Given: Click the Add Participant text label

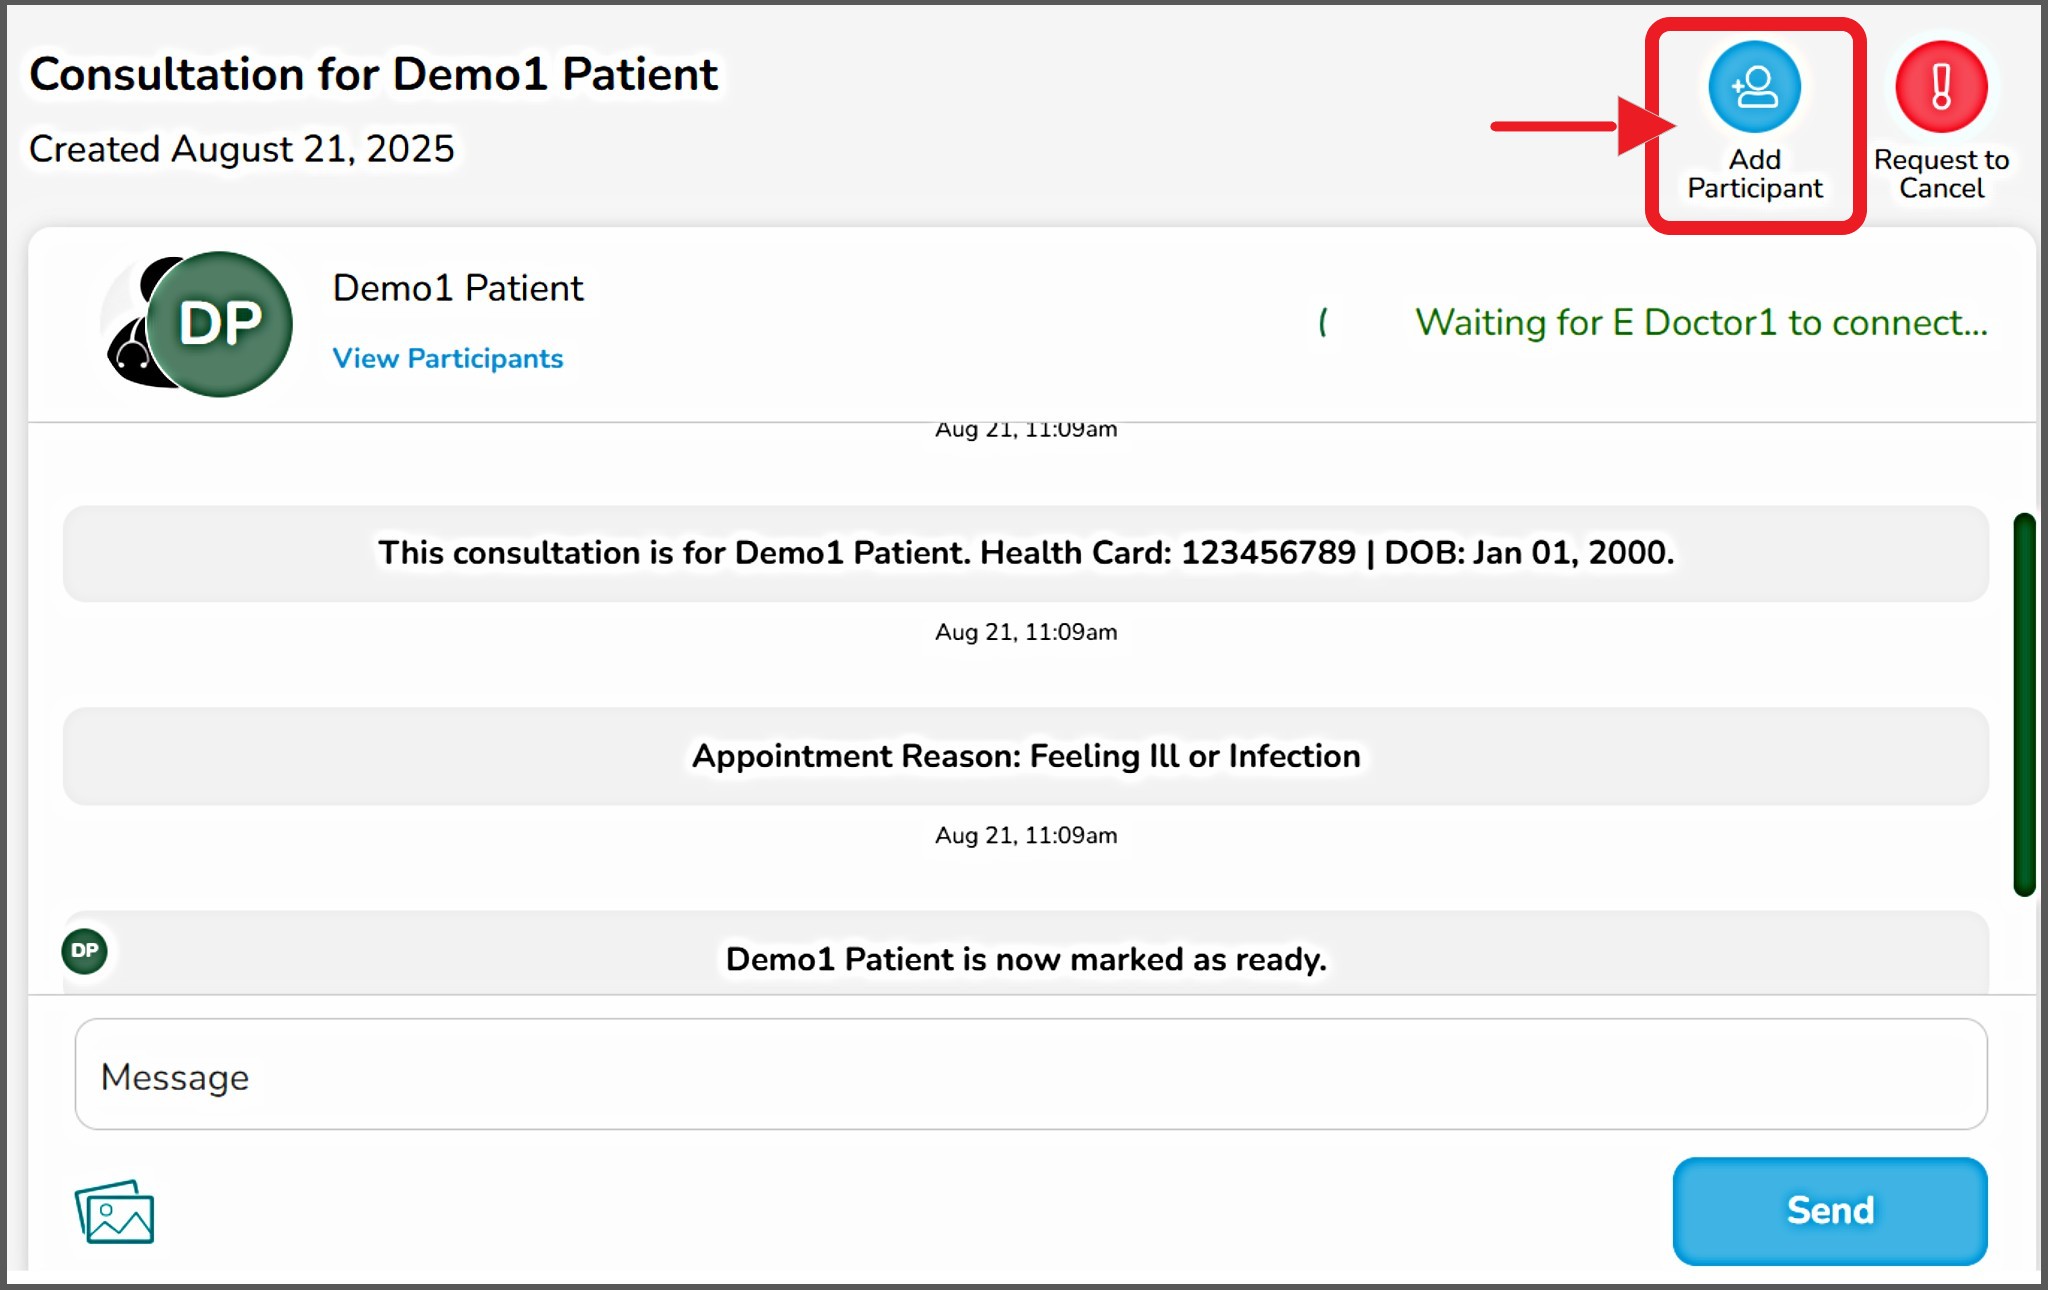Looking at the screenshot, I should 1755,174.
